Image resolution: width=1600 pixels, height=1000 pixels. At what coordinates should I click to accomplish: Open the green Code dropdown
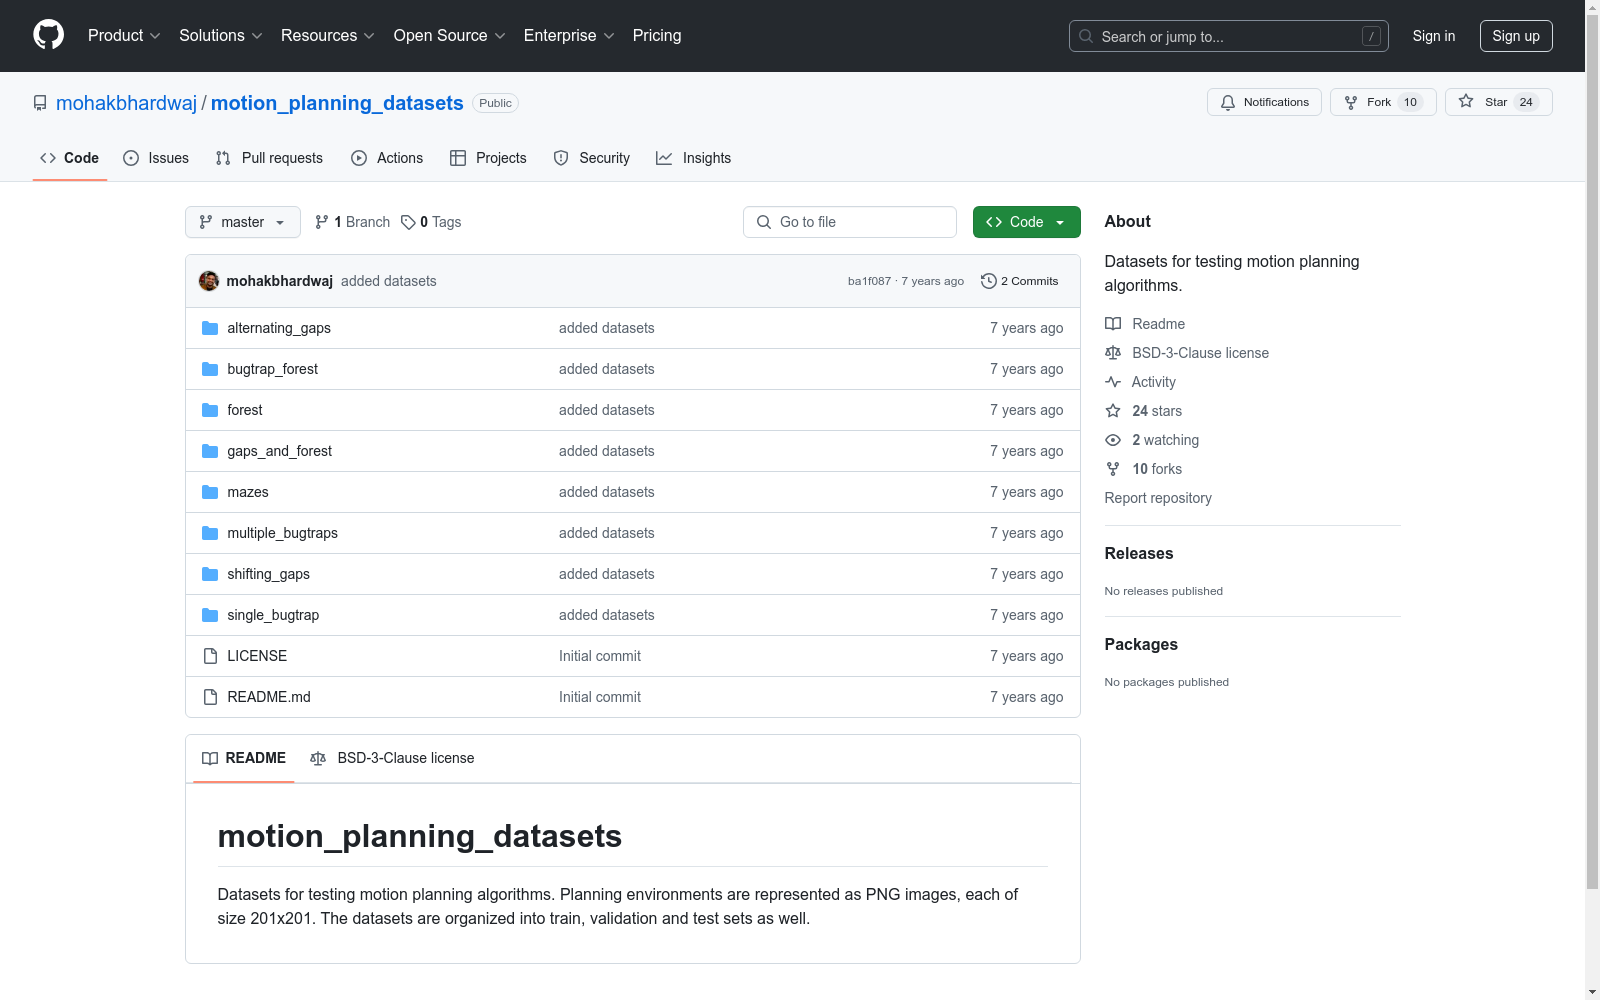pyautogui.click(x=1026, y=222)
